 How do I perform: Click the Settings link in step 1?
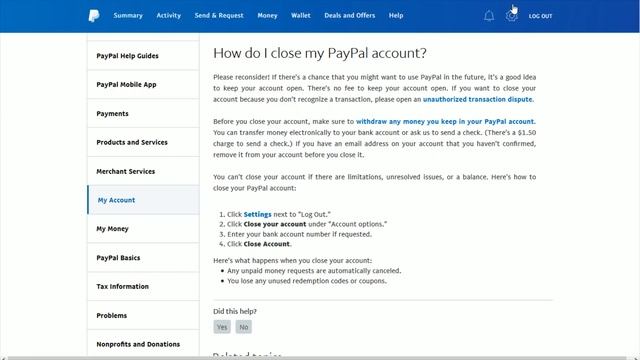tap(257, 214)
